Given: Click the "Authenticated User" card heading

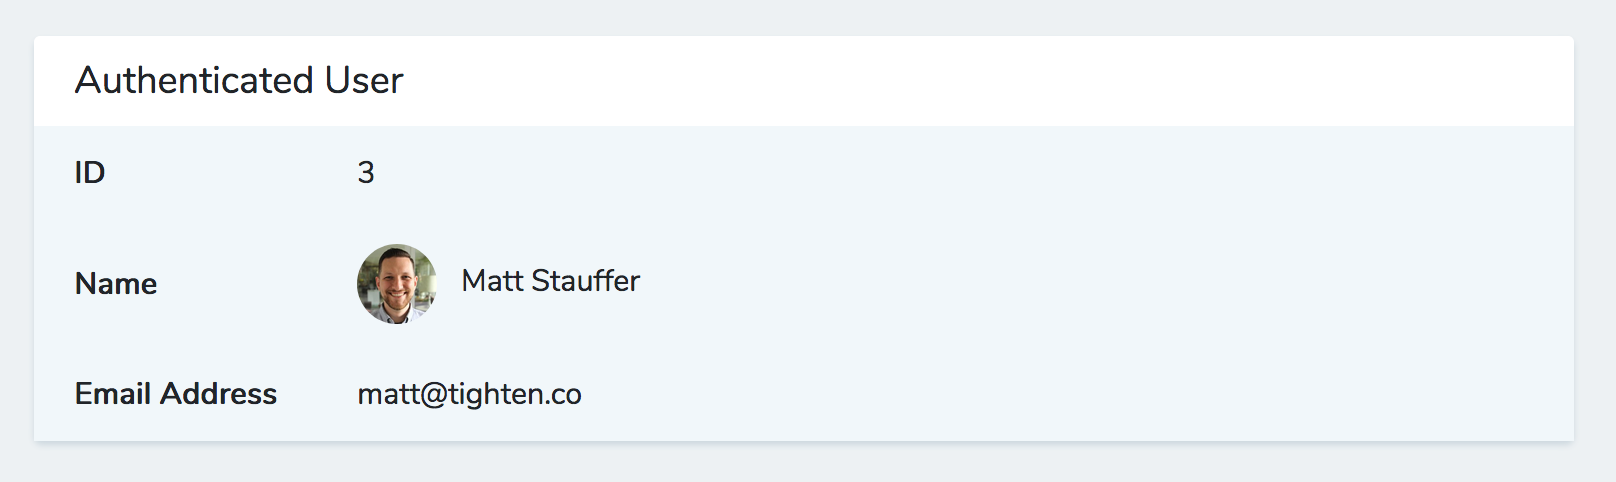Looking at the screenshot, I should tap(239, 80).
